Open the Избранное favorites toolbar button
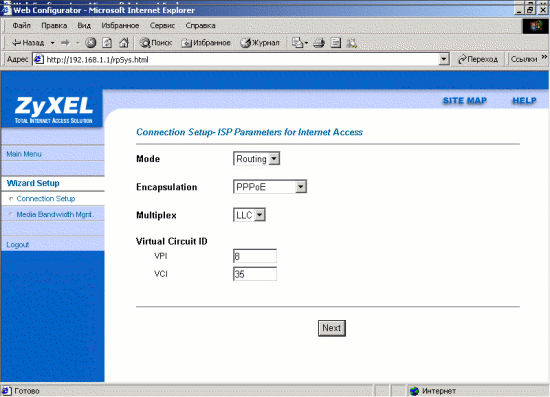The height and width of the screenshot is (397, 550). (206, 43)
